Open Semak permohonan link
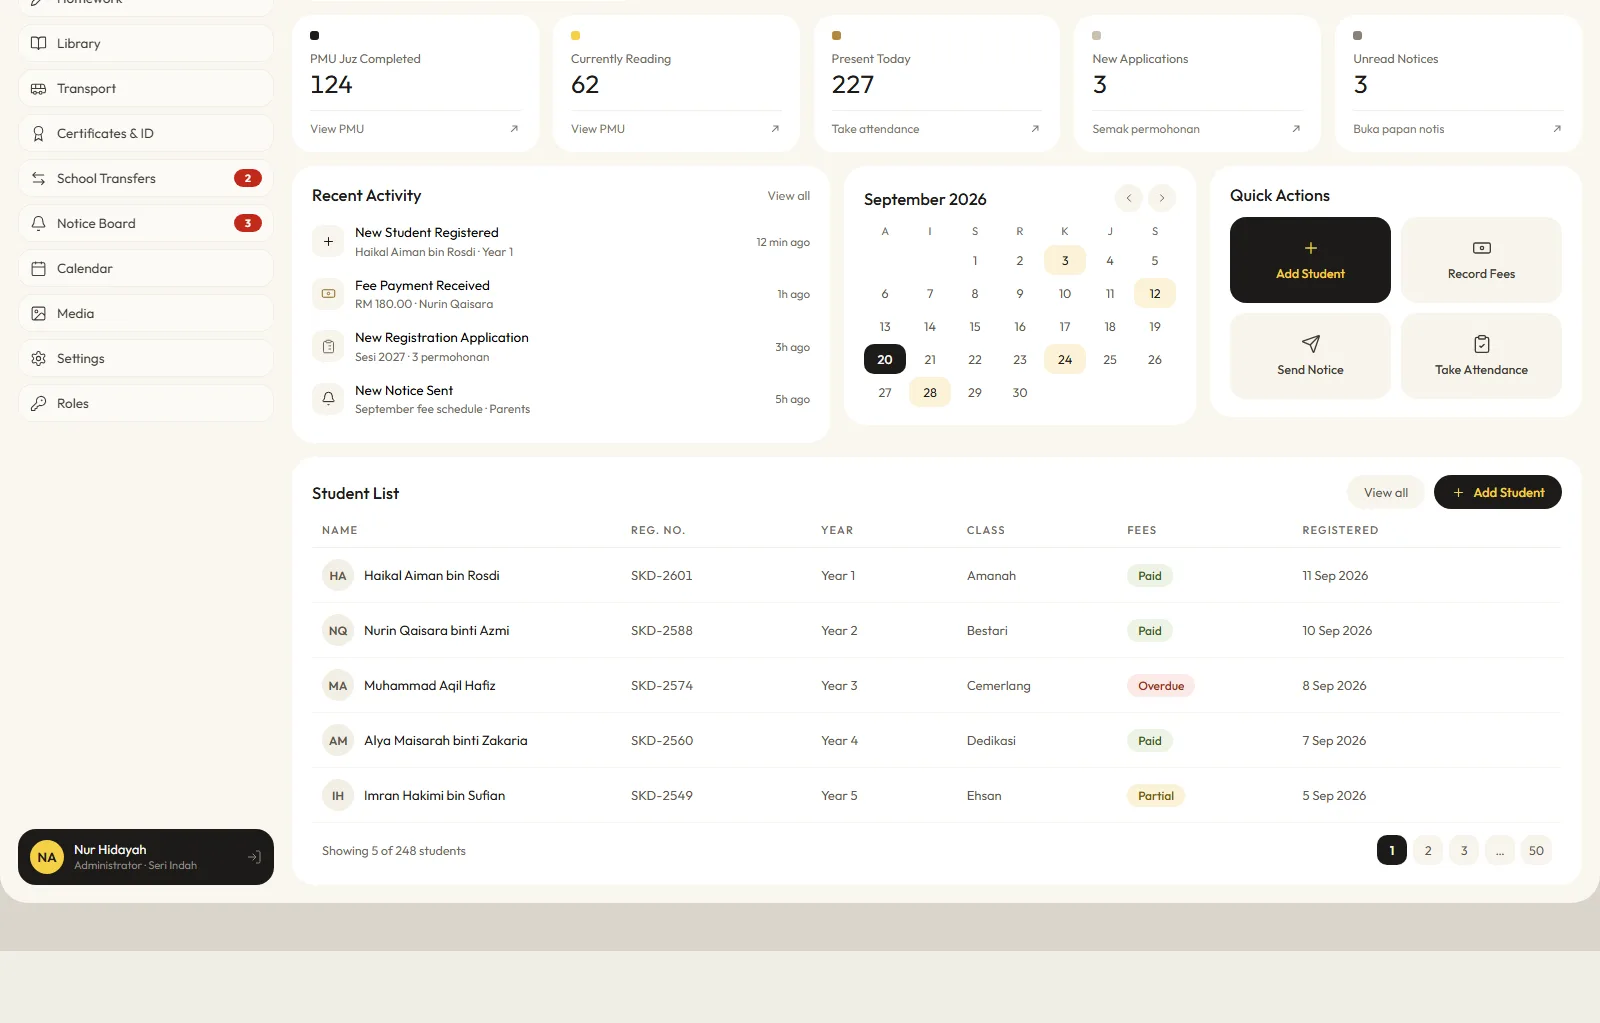Image resolution: width=1600 pixels, height=1023 pixels. (x=1146, y=129)
